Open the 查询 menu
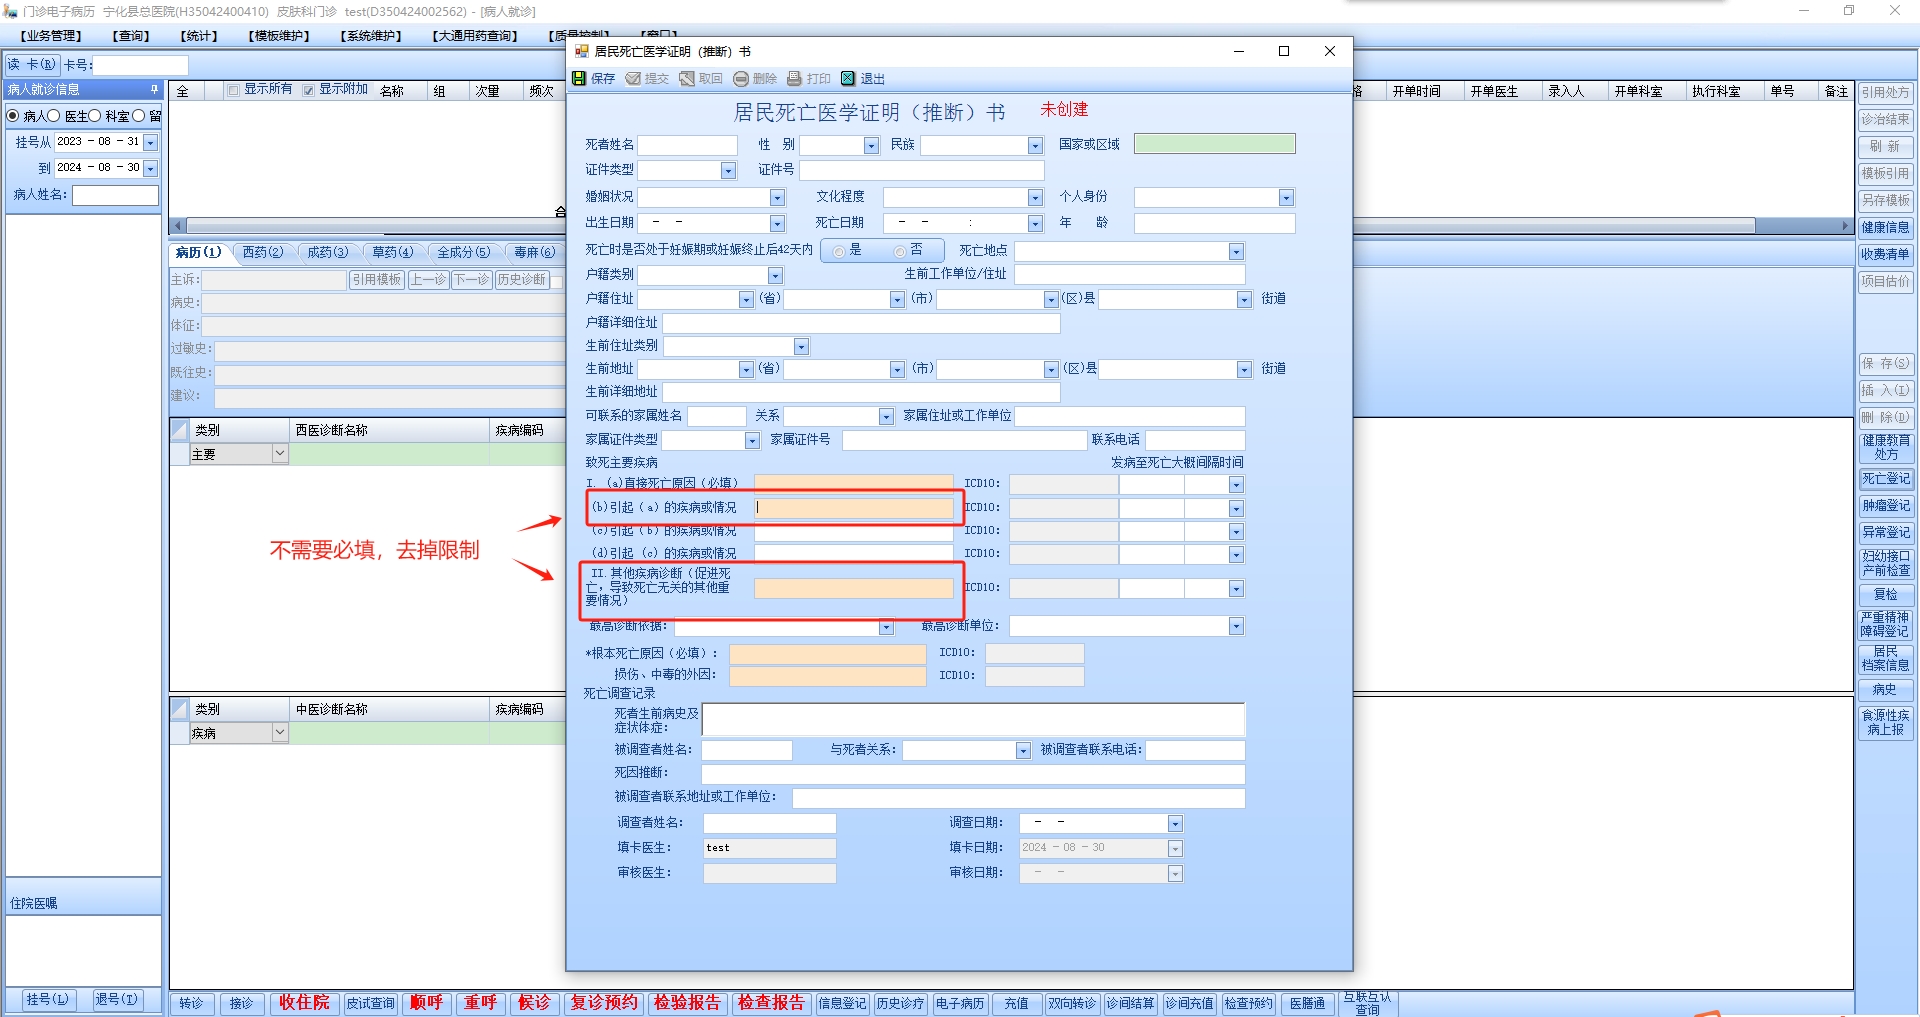This screenshot has height=1017, width=1920. tap(131, 36)
